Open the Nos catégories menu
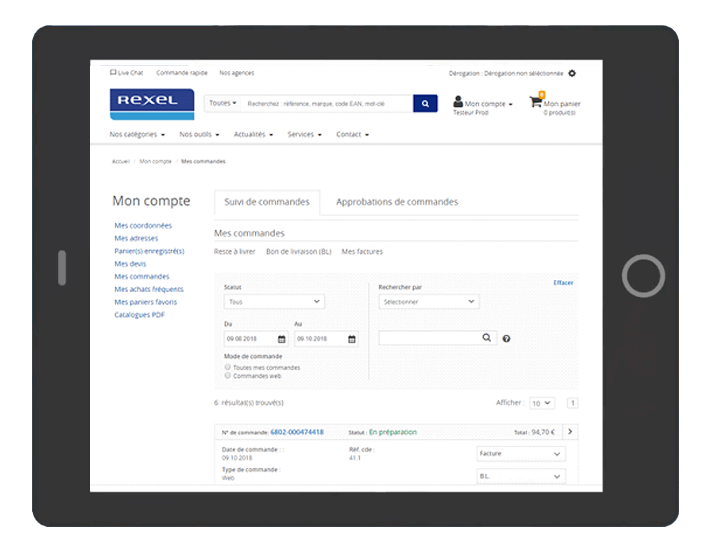 point(137,134)
